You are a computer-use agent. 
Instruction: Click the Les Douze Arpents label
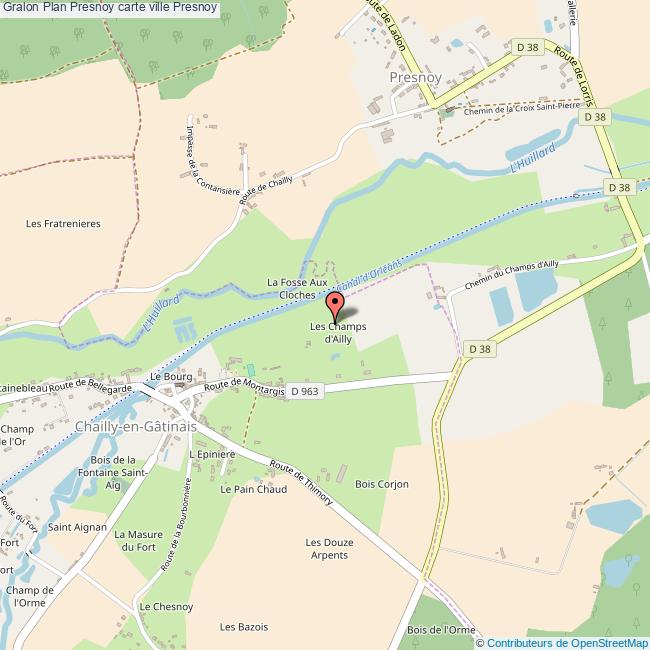pyautogui.click(x=330, y=549)
